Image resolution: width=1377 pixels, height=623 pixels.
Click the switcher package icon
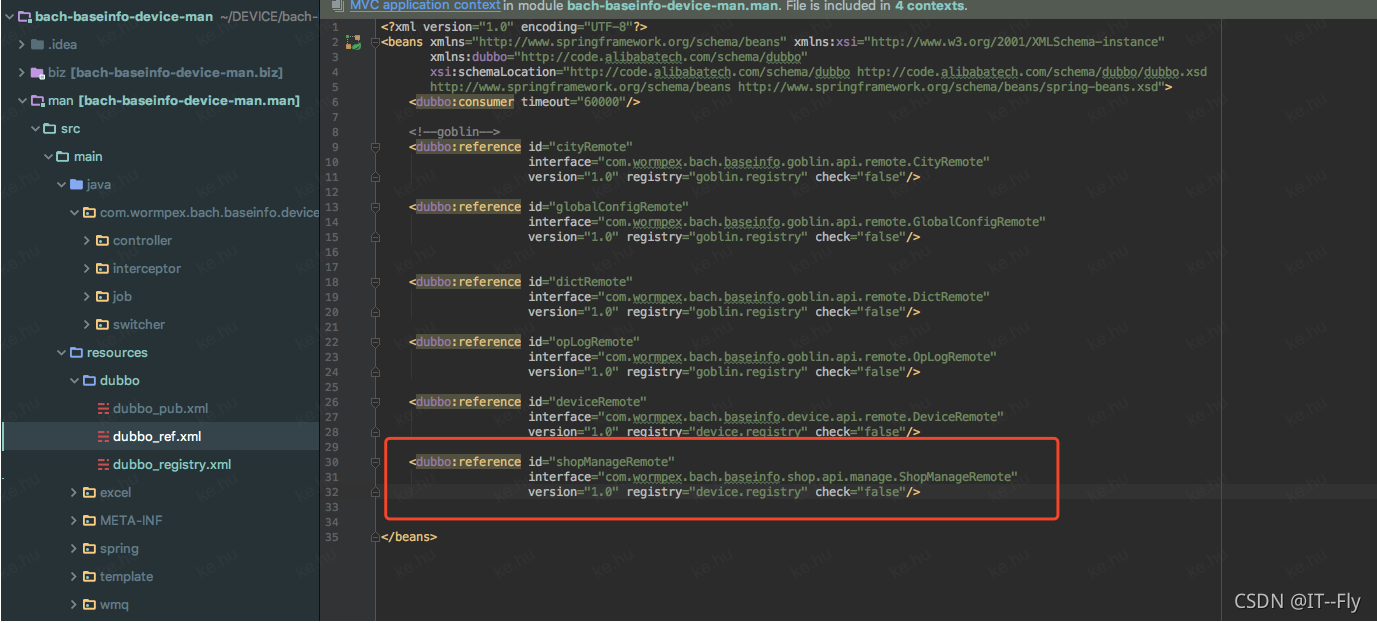102,325
